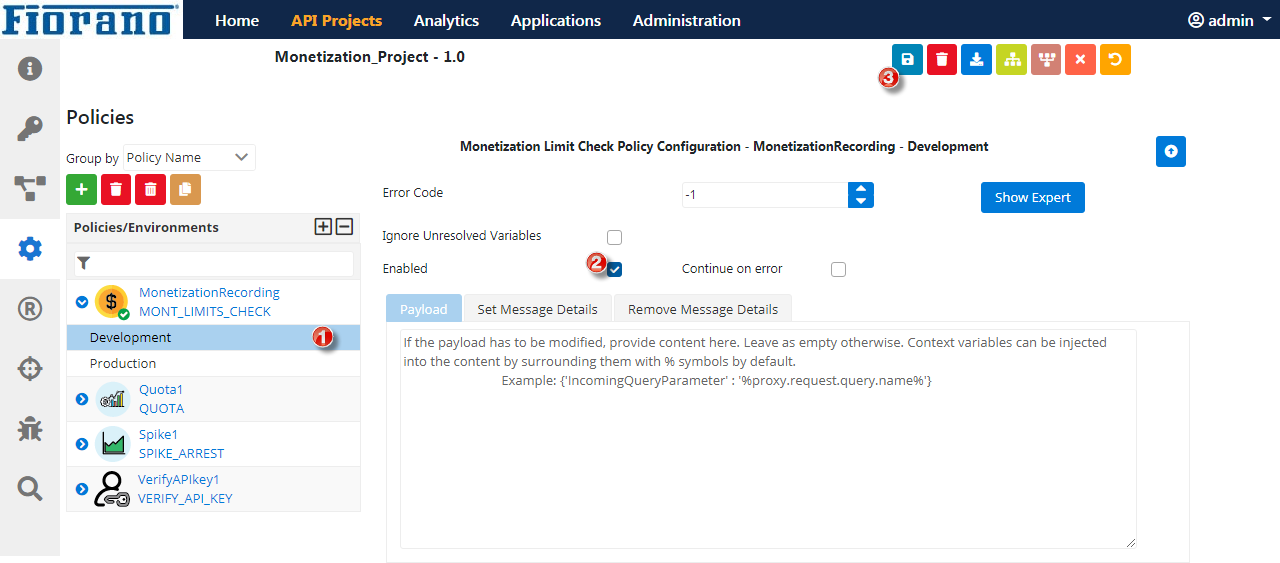Click the blue download icon in toolbar
Viewport: 1280px width, 563px height.
[x=976, y=60]
